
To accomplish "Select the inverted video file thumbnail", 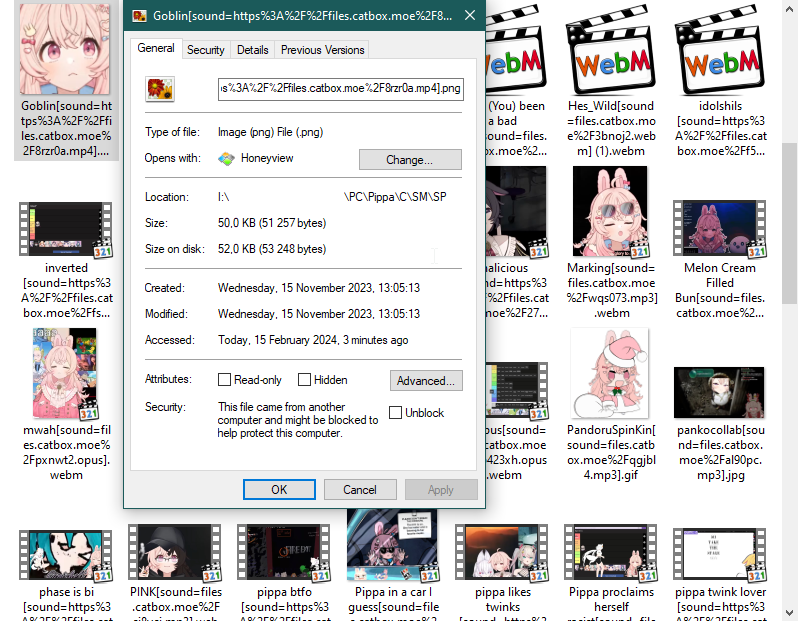I will coord(66,229).
